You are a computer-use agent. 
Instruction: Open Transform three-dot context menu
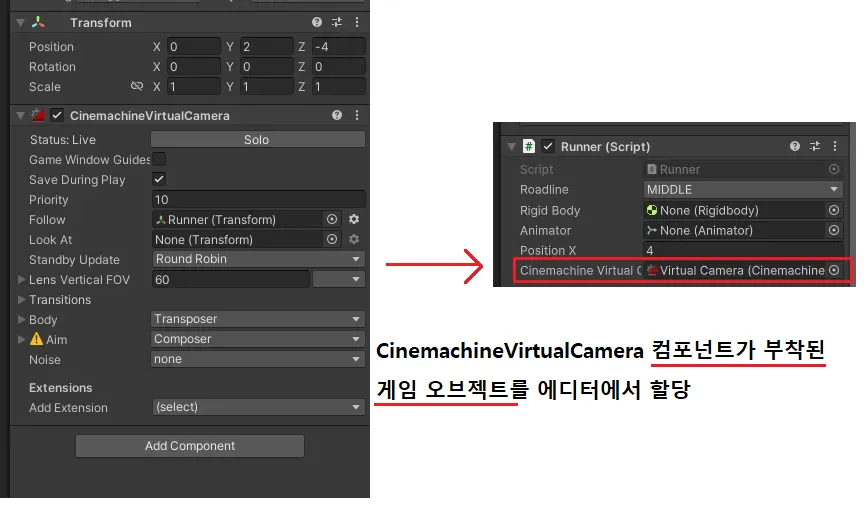point(357,22)
